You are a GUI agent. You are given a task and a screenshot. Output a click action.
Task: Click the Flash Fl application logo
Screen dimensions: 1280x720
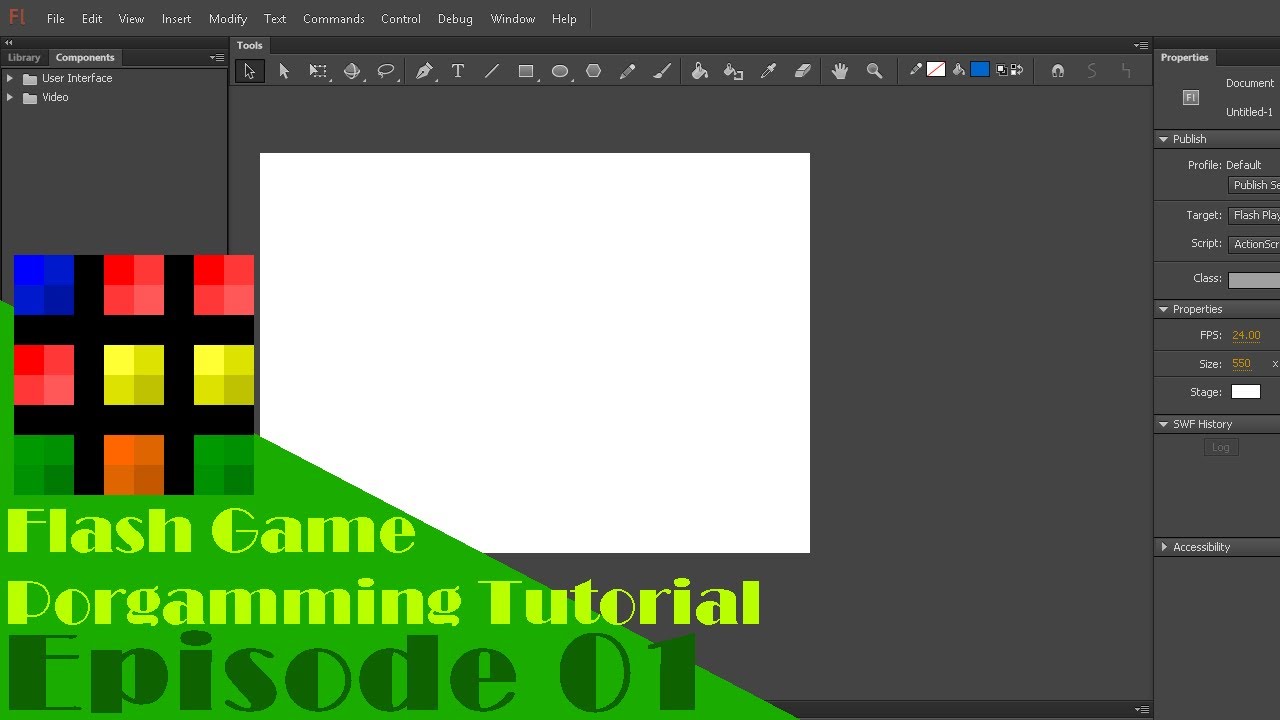coord(16,18)
